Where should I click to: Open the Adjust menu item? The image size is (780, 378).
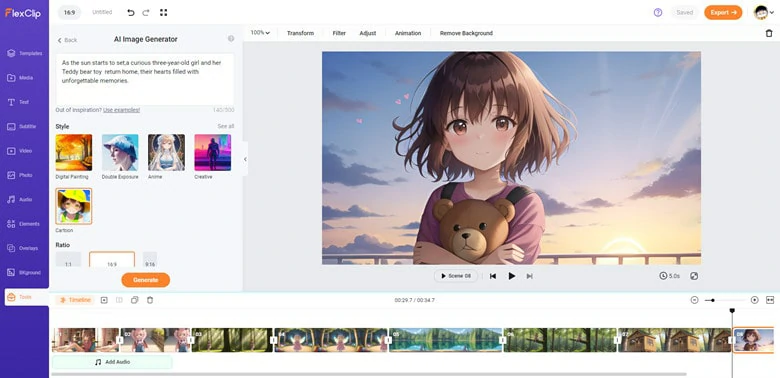(368, 33)
